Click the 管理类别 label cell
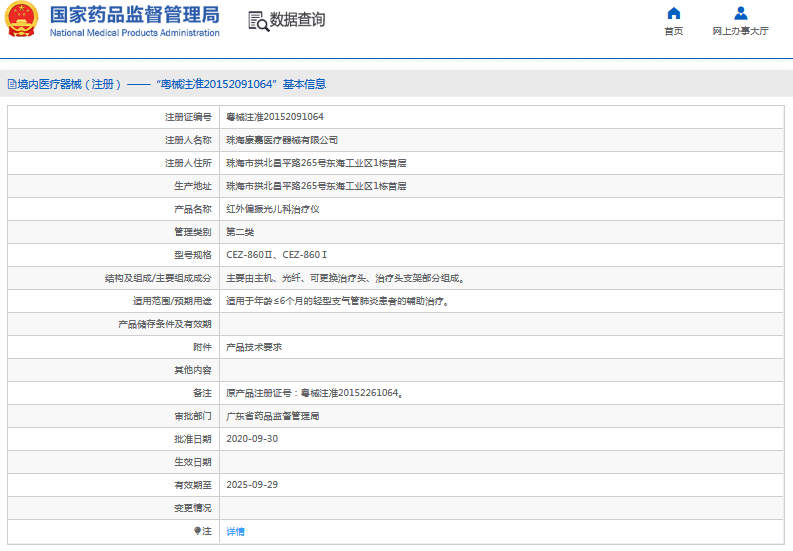The width and height of the screenshot is (793, 551). [x=114, y=232]
